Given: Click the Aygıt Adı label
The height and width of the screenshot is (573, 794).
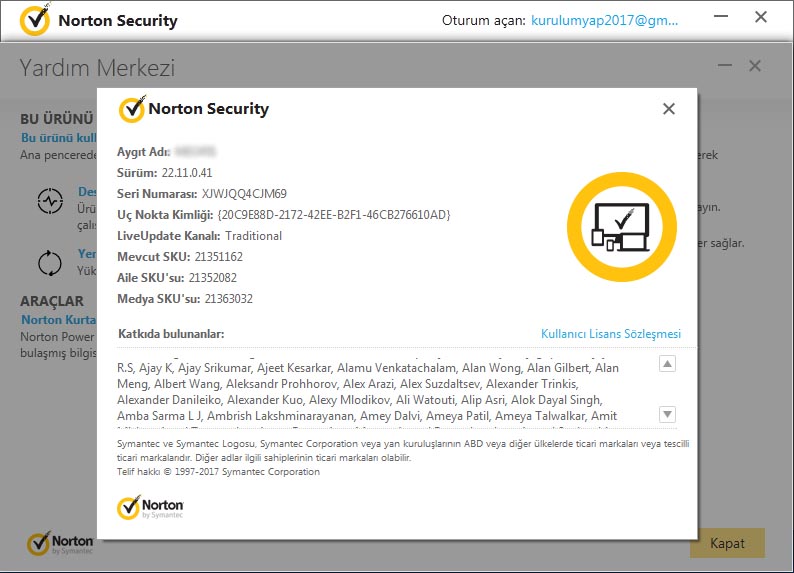Looking at the screenshot, I should point(143,152).
